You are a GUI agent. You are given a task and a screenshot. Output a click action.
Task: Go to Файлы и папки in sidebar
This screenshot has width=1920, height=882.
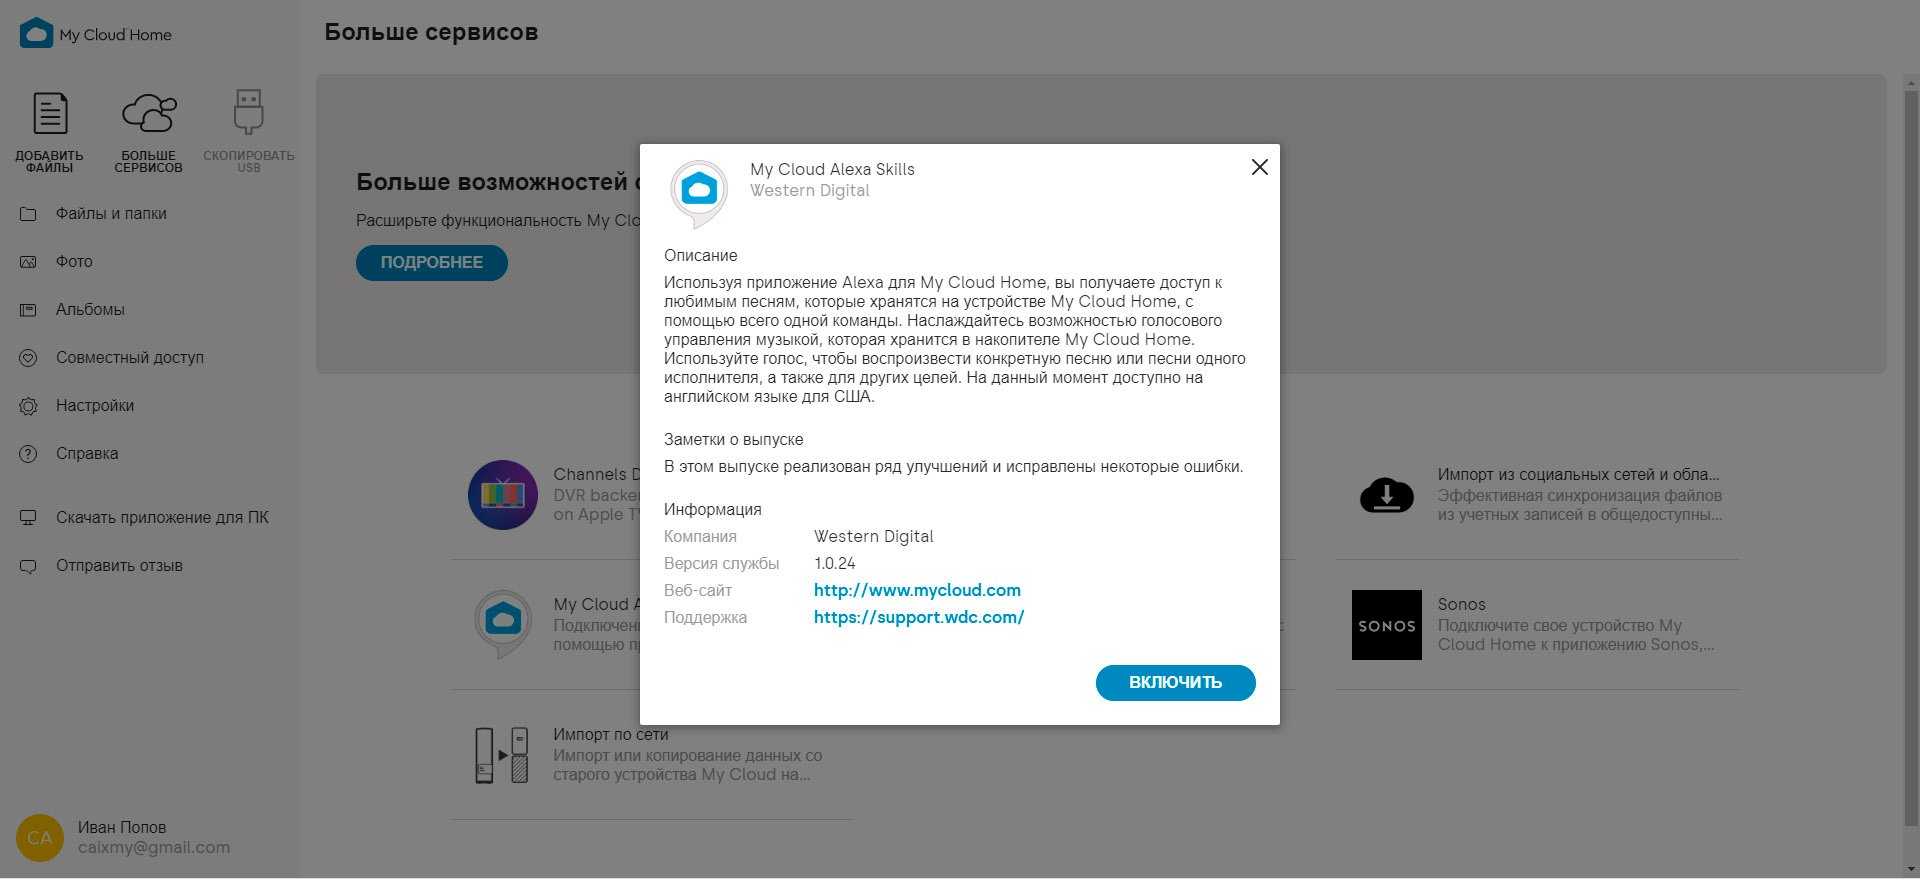click(x=111, y=214)
